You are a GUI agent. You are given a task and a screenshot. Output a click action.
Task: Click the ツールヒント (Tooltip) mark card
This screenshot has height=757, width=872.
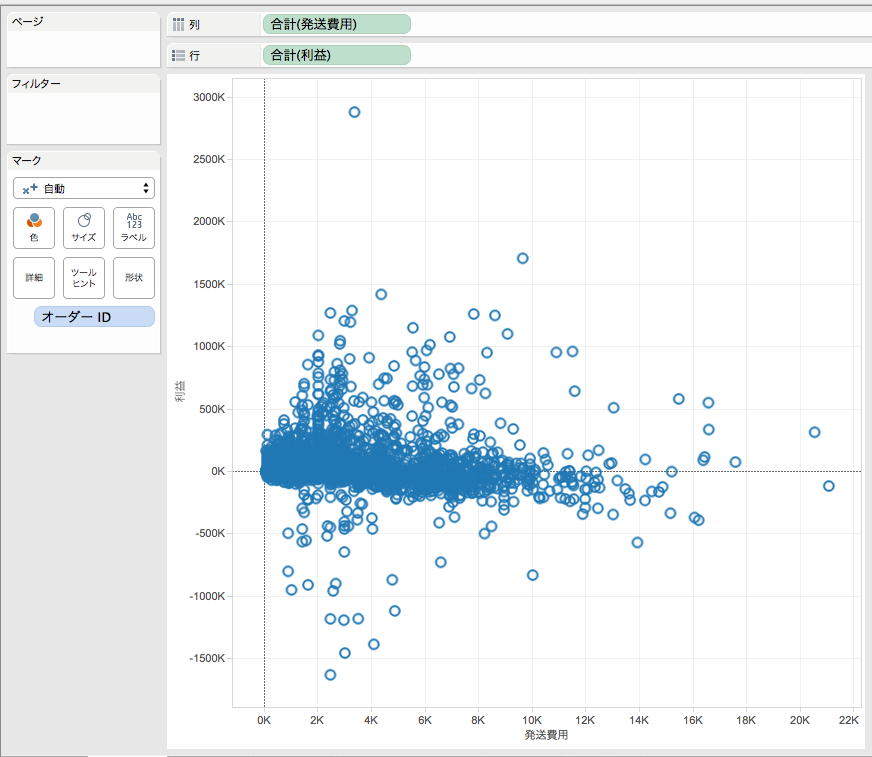point(84,278)
